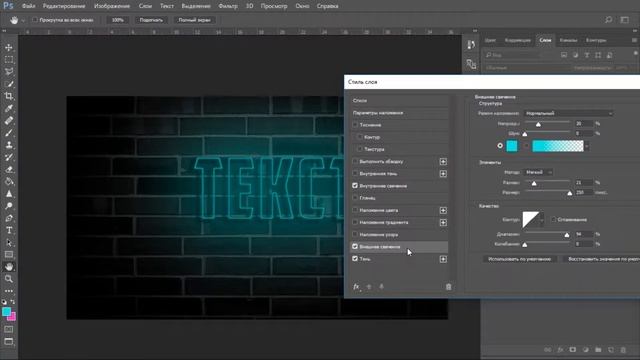Toggle the Глянец checkbox
The image size is (640, 360).
(x=355, y=198)
